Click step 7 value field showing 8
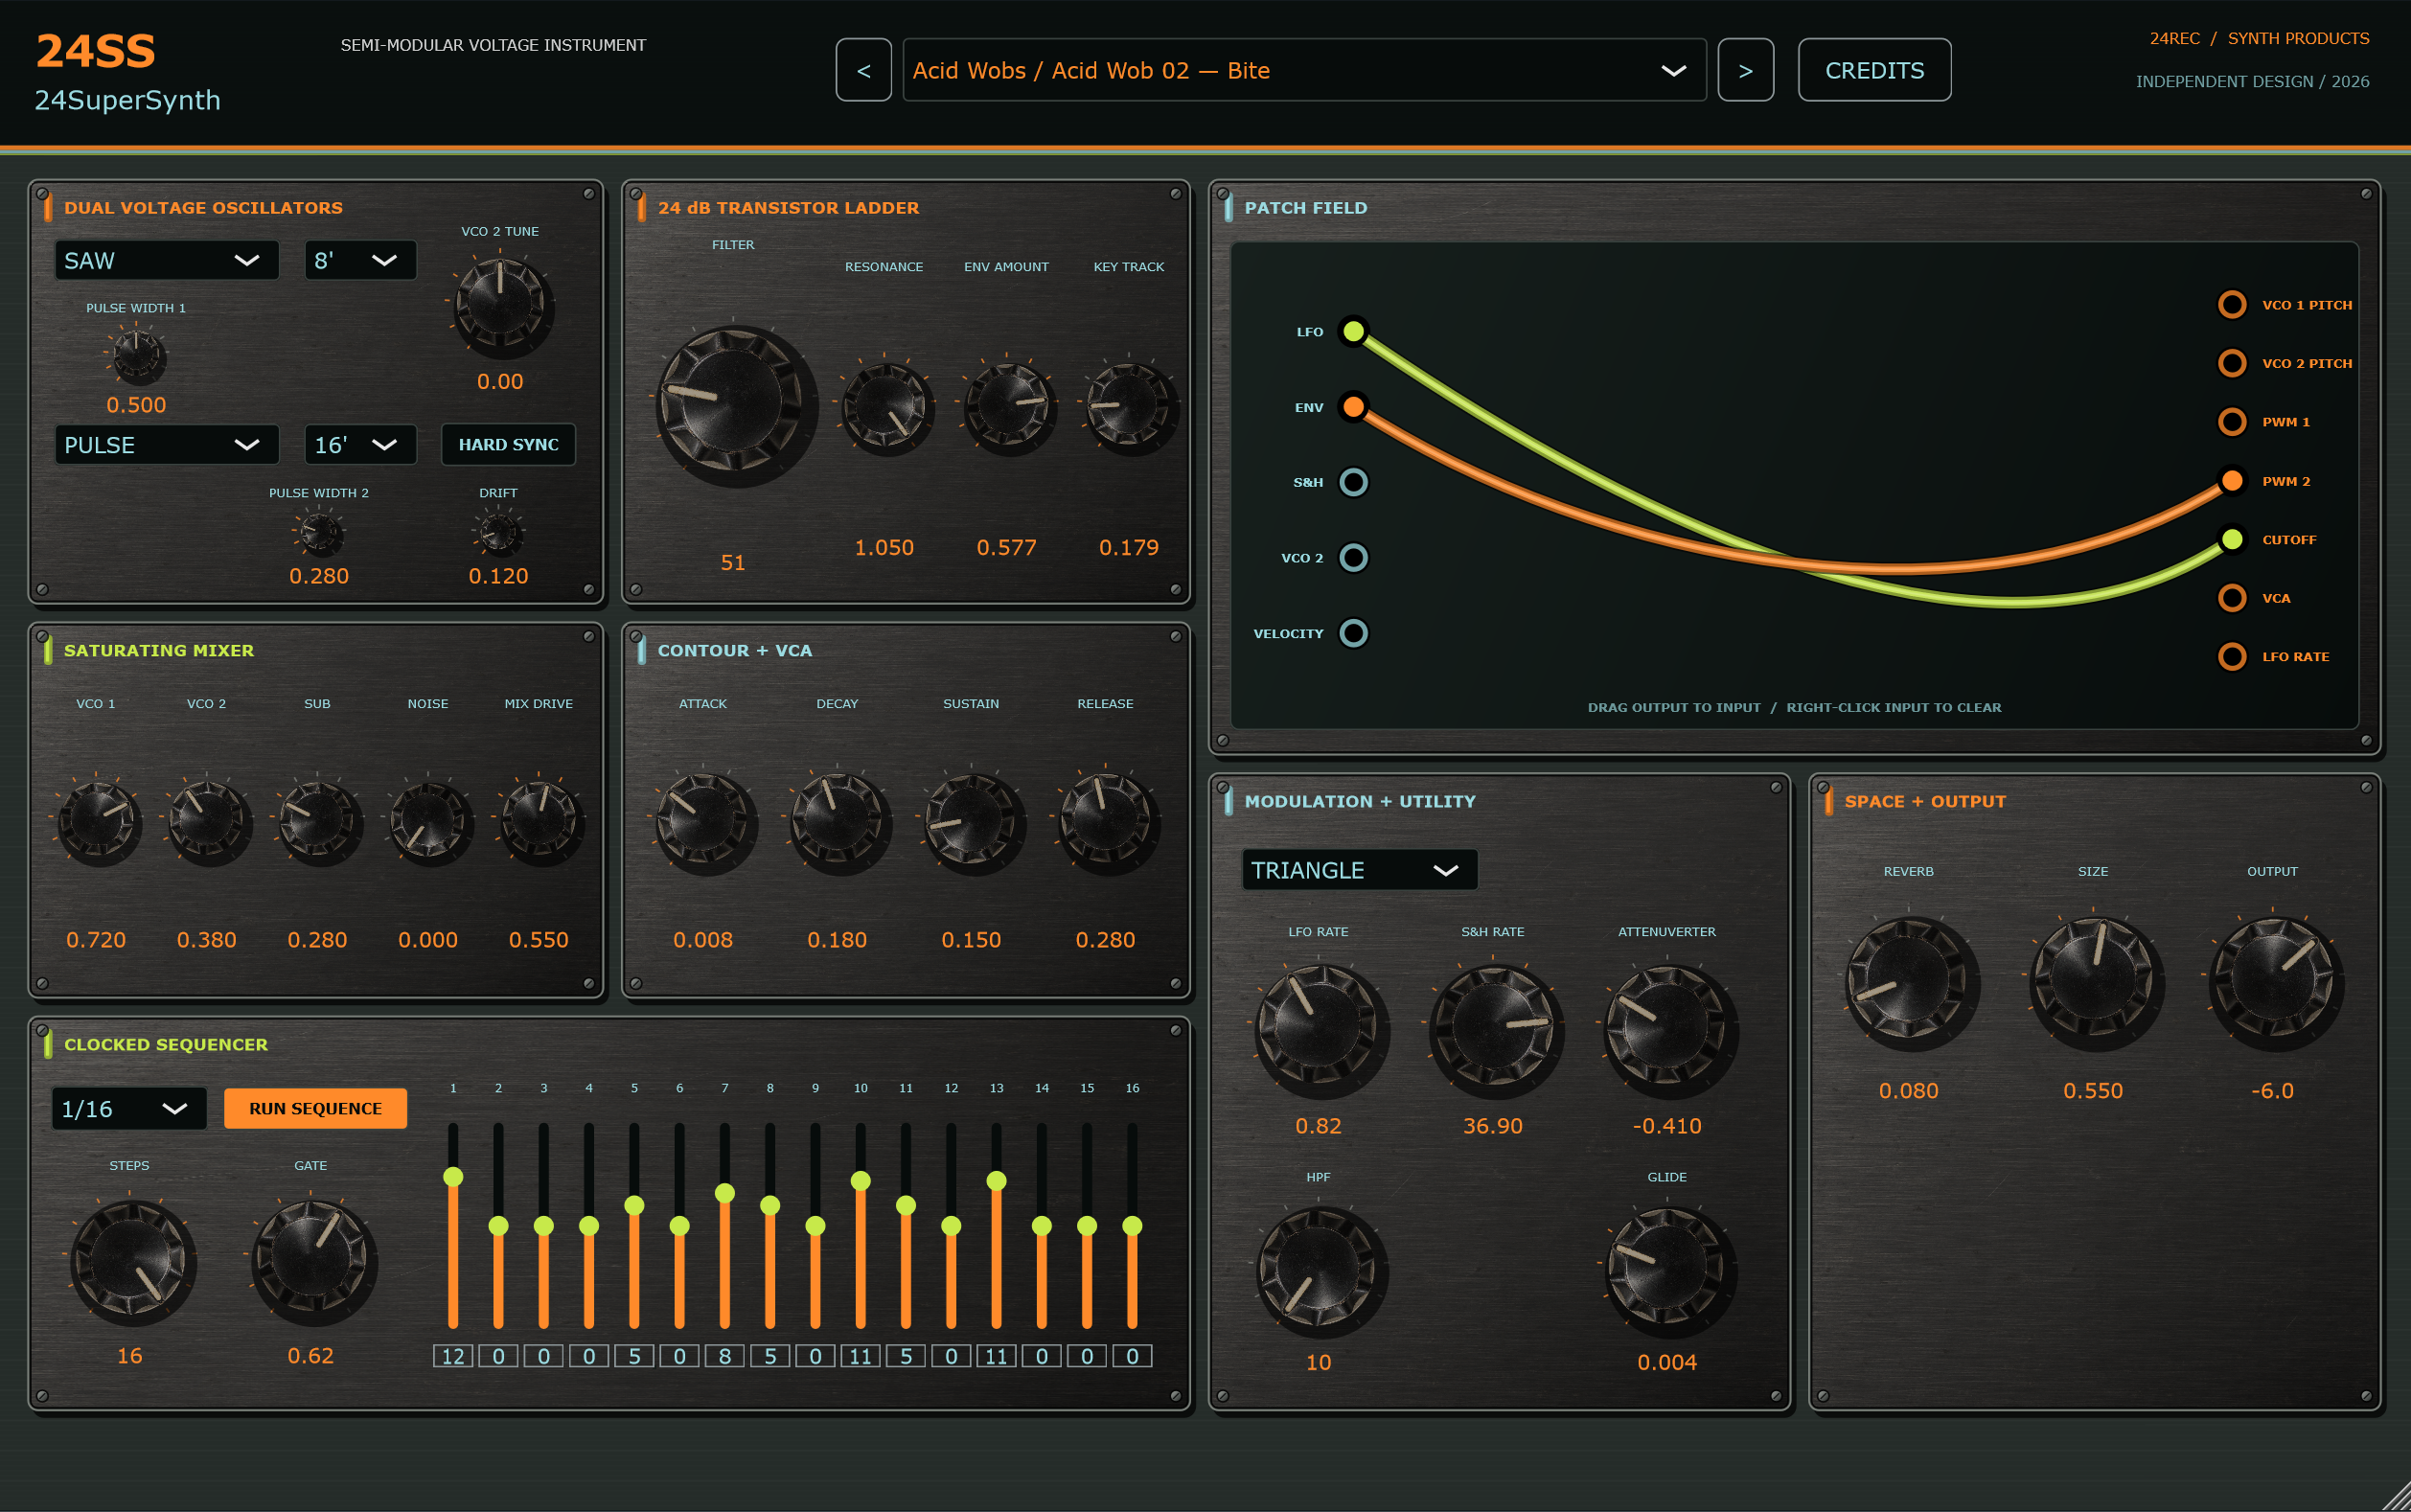 tap(724, 1356)
